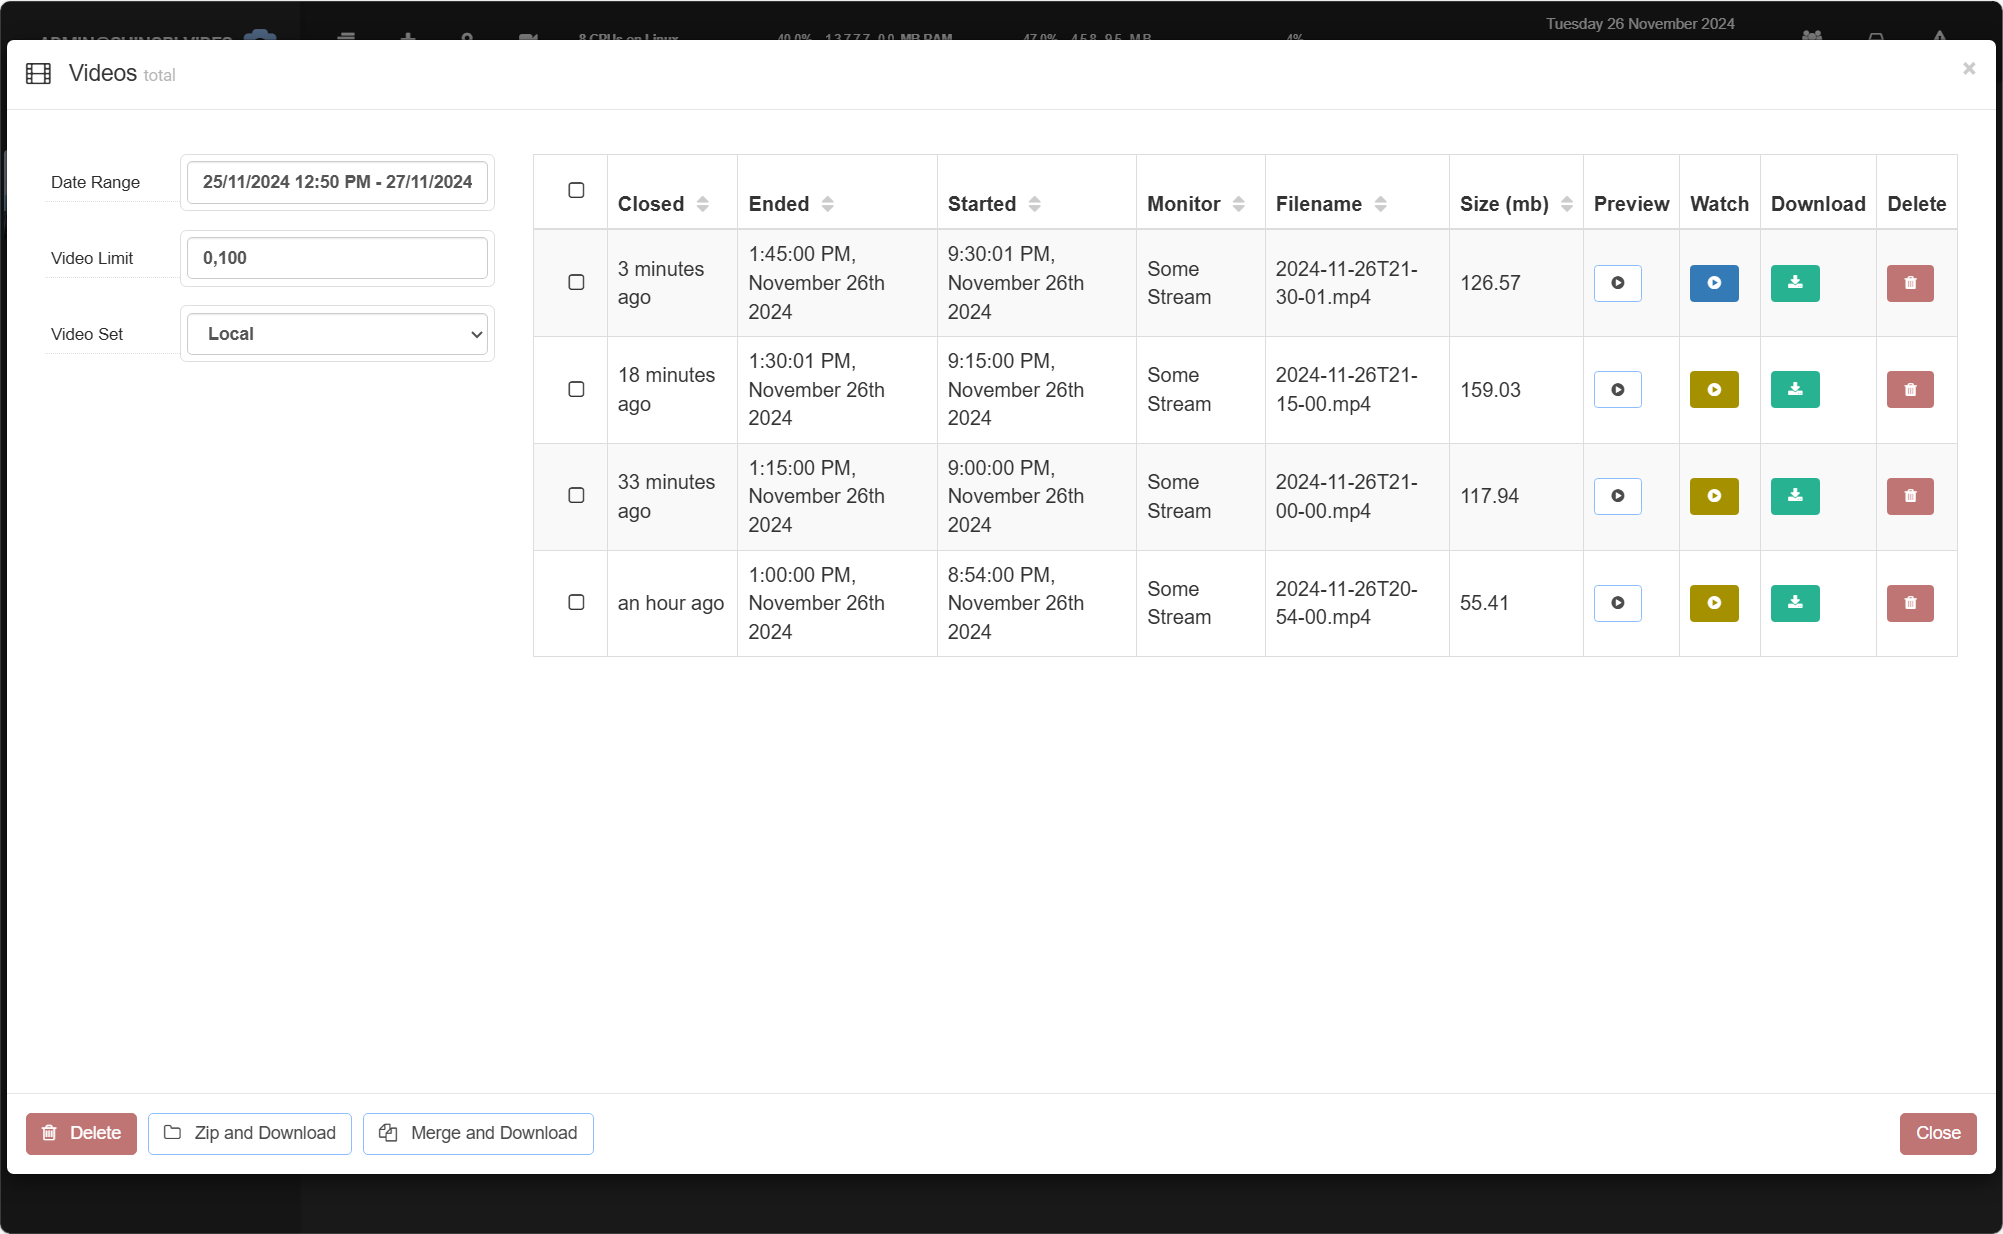Download the 2024-11-26T21-30-01.mp4 file
The height and width of the screenshot is (1234, 2003).
(1795, 283)
